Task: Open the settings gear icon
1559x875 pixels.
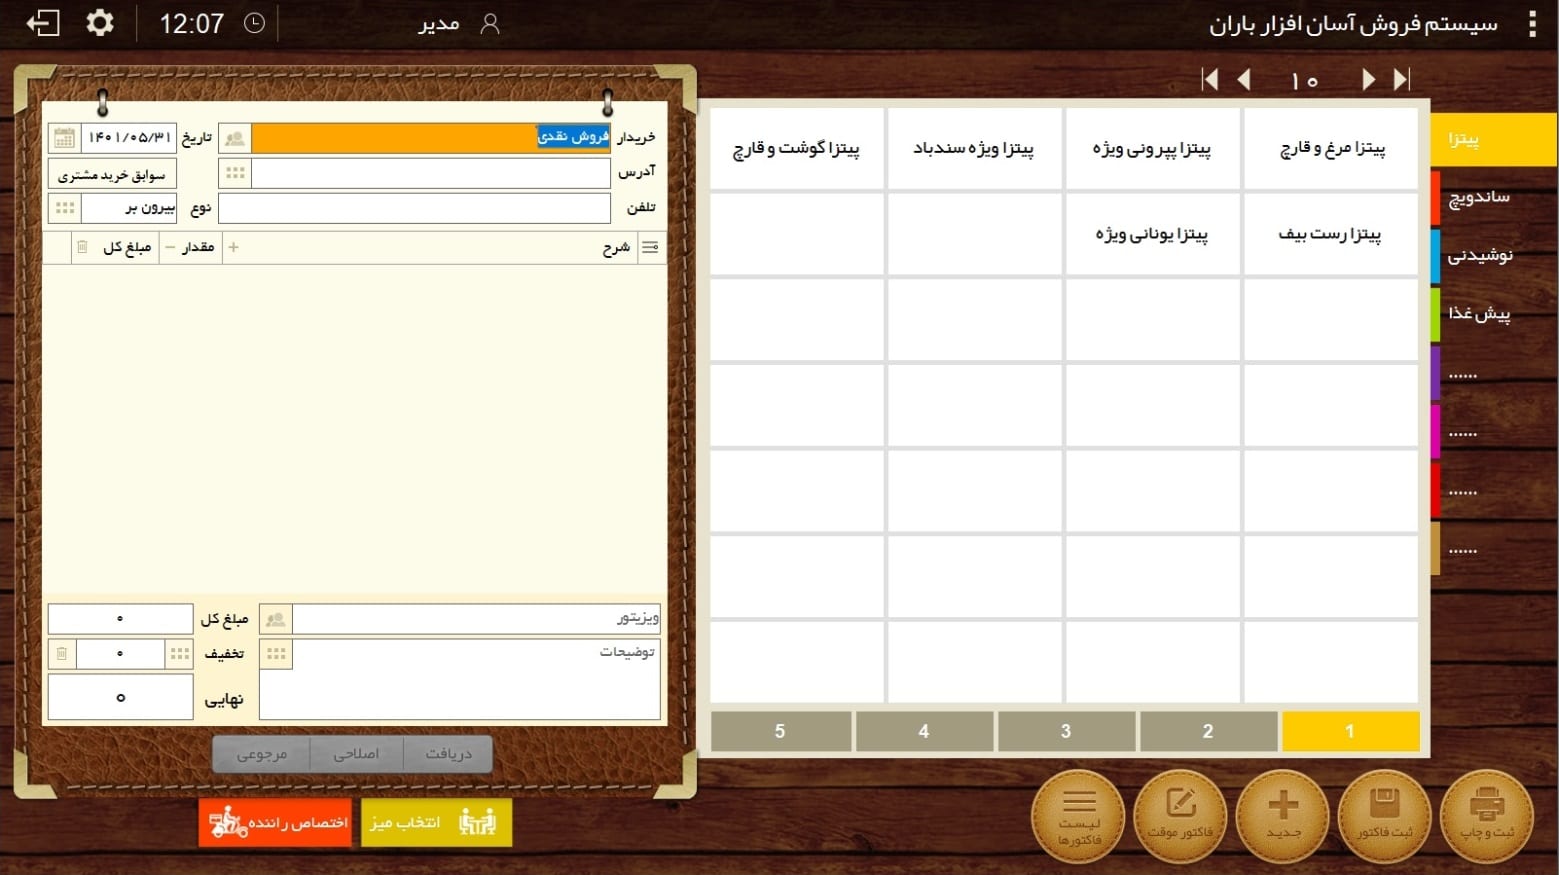Action: pyautogui.click(x=100, y=23)
